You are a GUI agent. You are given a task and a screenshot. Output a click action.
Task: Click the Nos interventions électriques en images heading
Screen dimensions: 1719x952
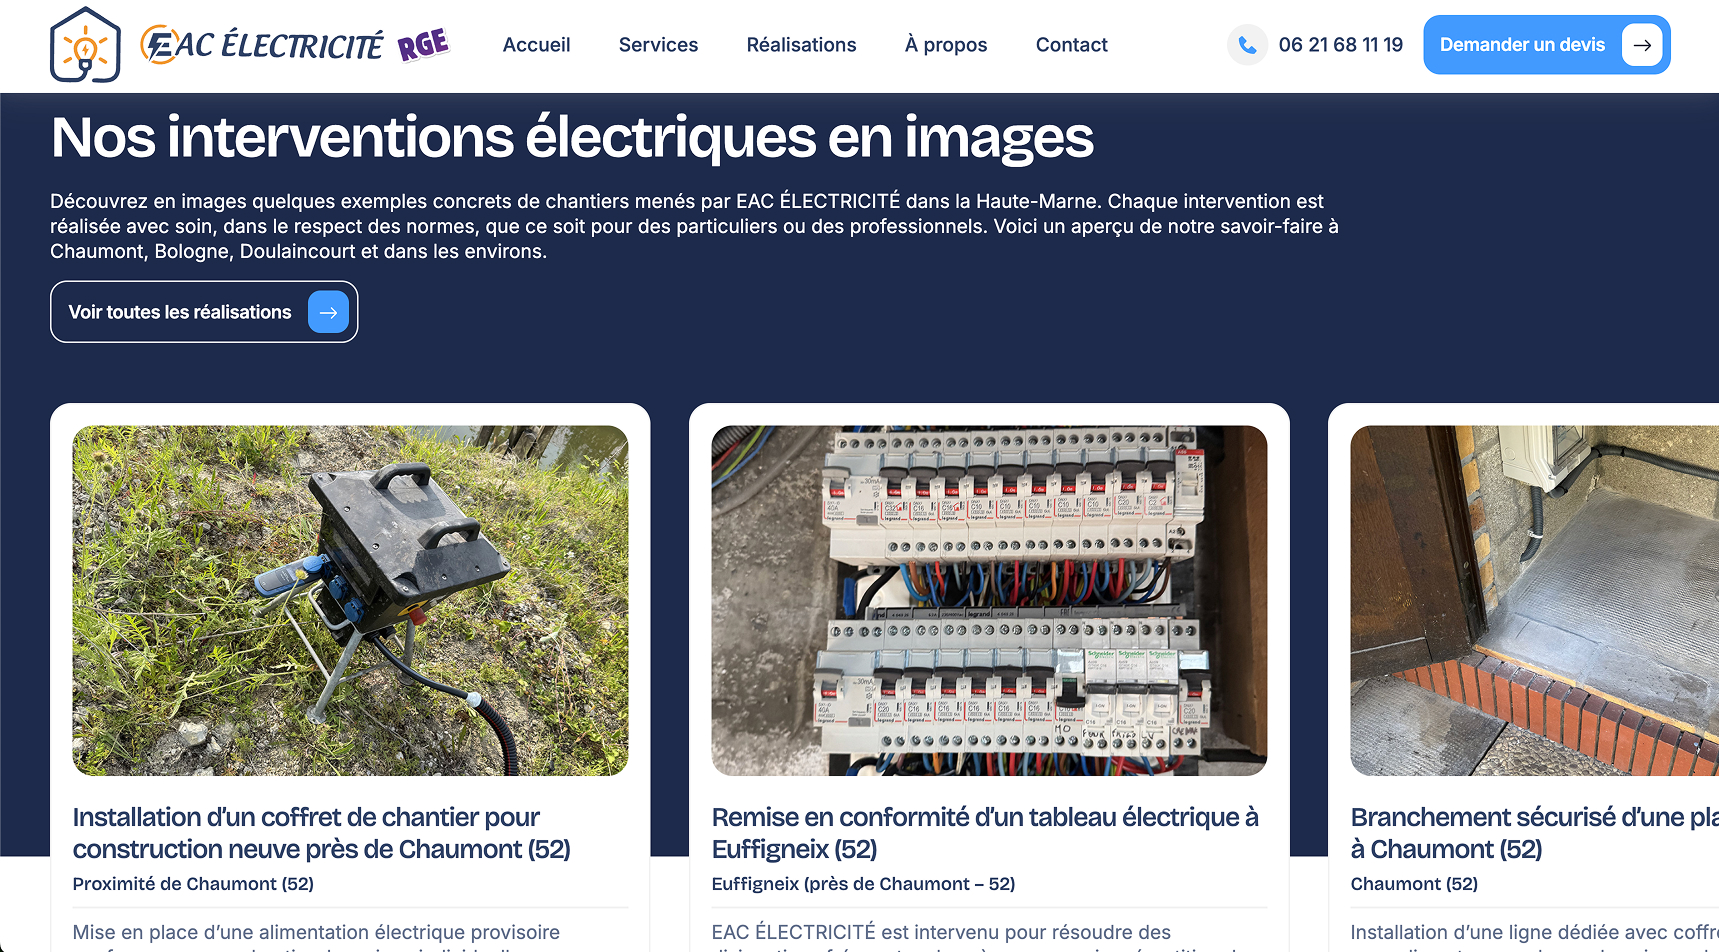[x=572, y=137]
